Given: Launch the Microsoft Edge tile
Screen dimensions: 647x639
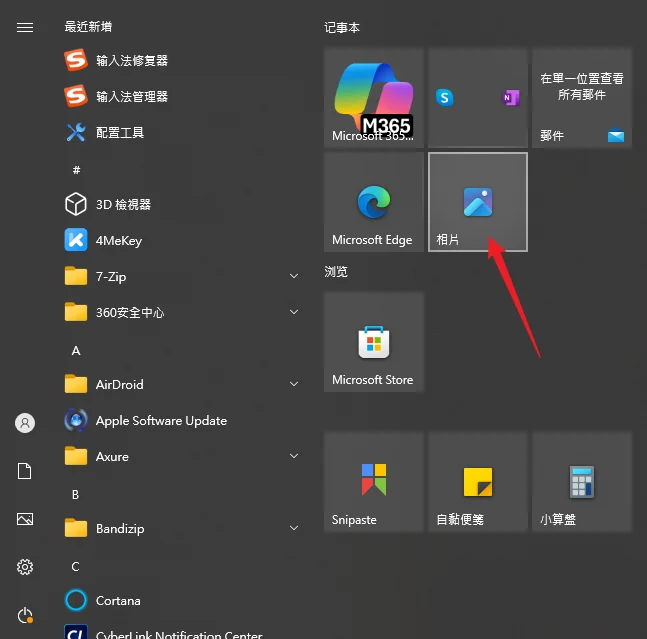Looking at the screenshot, I should point(374,202).
